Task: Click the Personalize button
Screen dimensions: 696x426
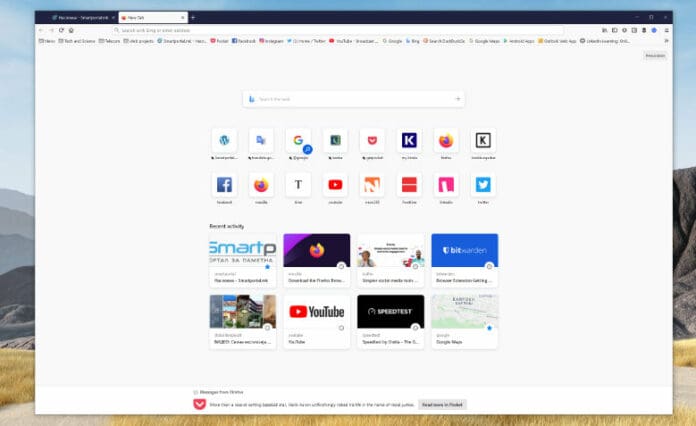Action: [654, 55]
